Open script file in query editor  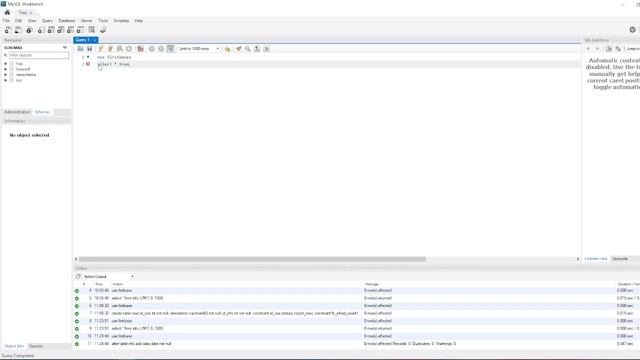pos(80,49)
